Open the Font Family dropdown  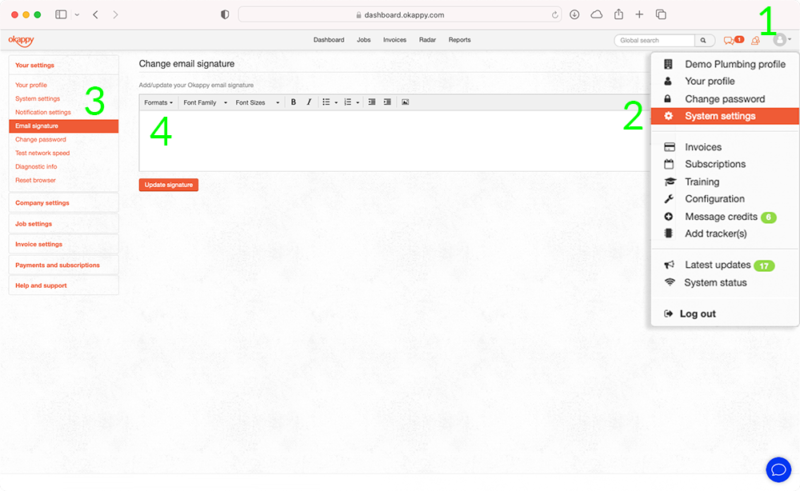pyautogui.click(x=204, y=102)
